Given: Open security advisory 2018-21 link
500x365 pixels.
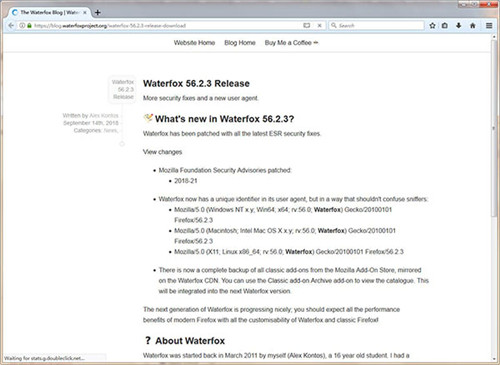Looking at the screenshot, I should 186,181.
